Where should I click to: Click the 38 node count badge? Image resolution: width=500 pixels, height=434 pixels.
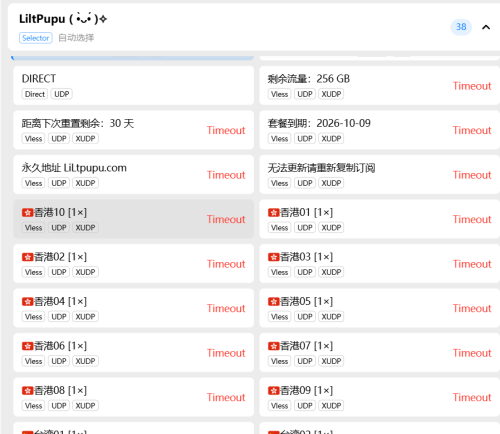point(461,27)
